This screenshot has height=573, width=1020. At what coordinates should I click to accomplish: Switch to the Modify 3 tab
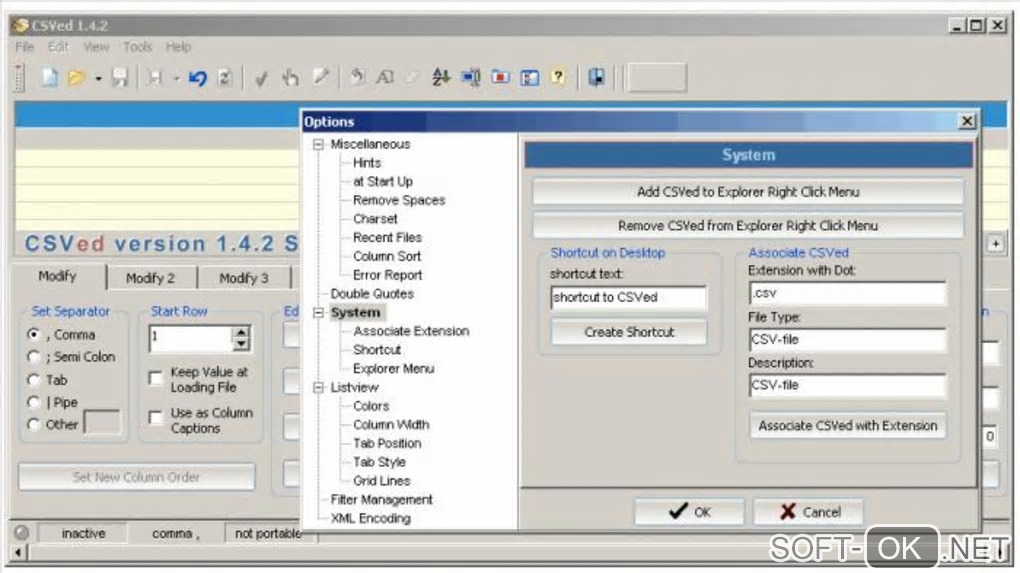[x=244, y=278]
